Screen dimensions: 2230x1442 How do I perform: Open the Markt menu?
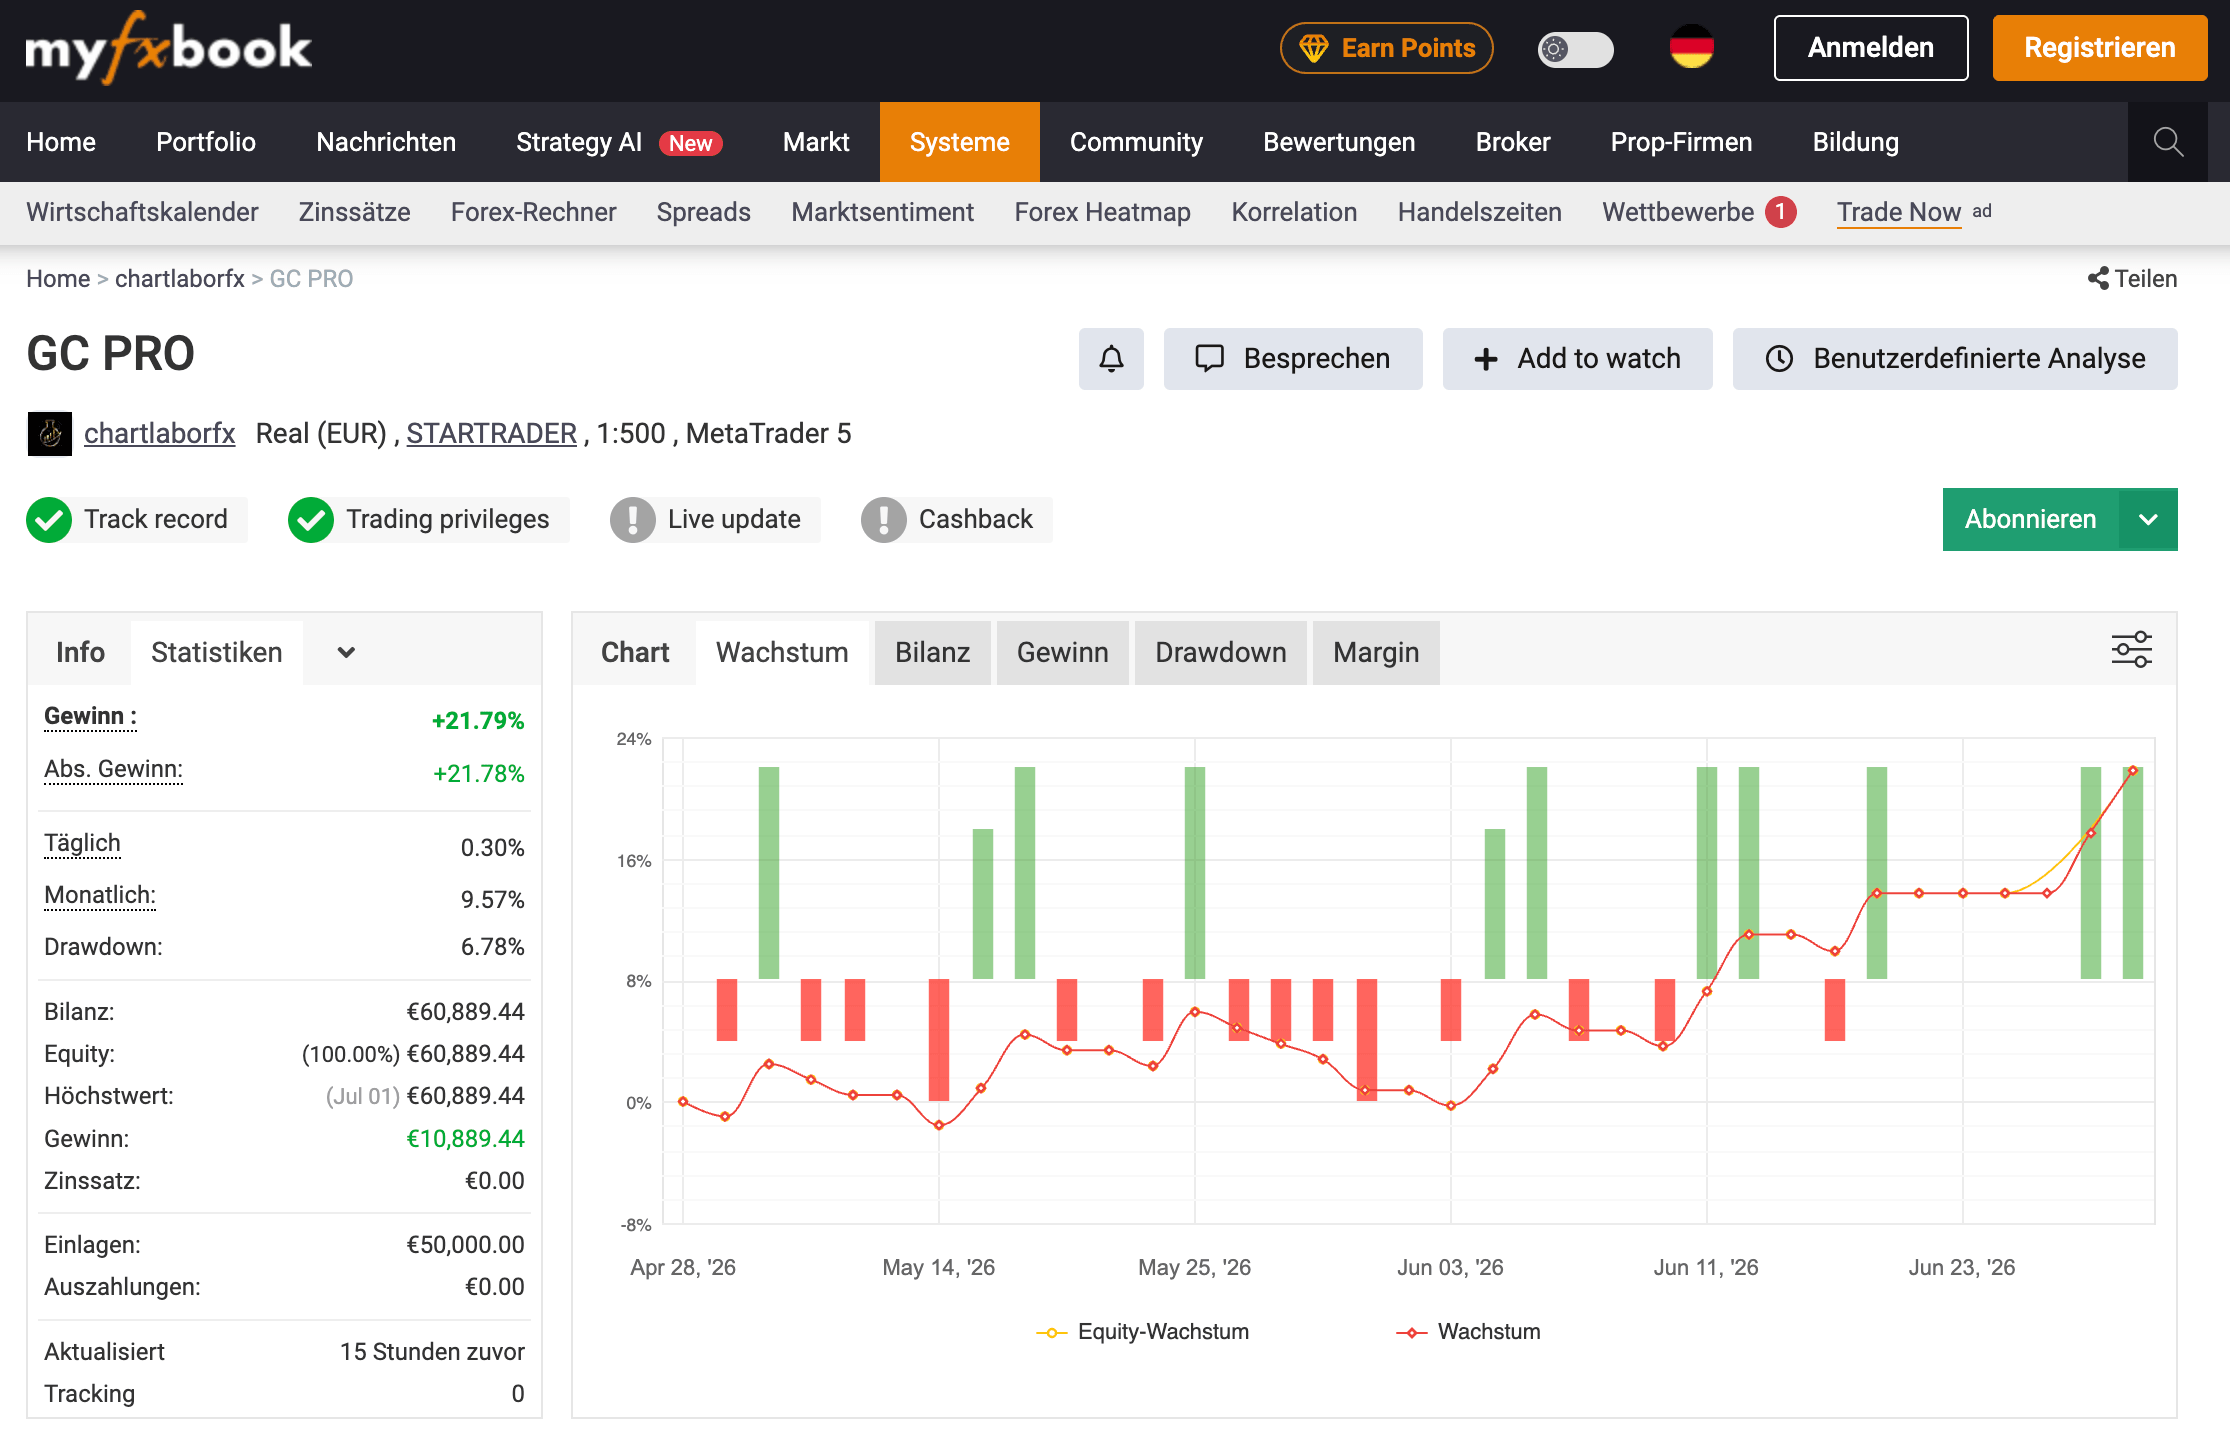816,142
